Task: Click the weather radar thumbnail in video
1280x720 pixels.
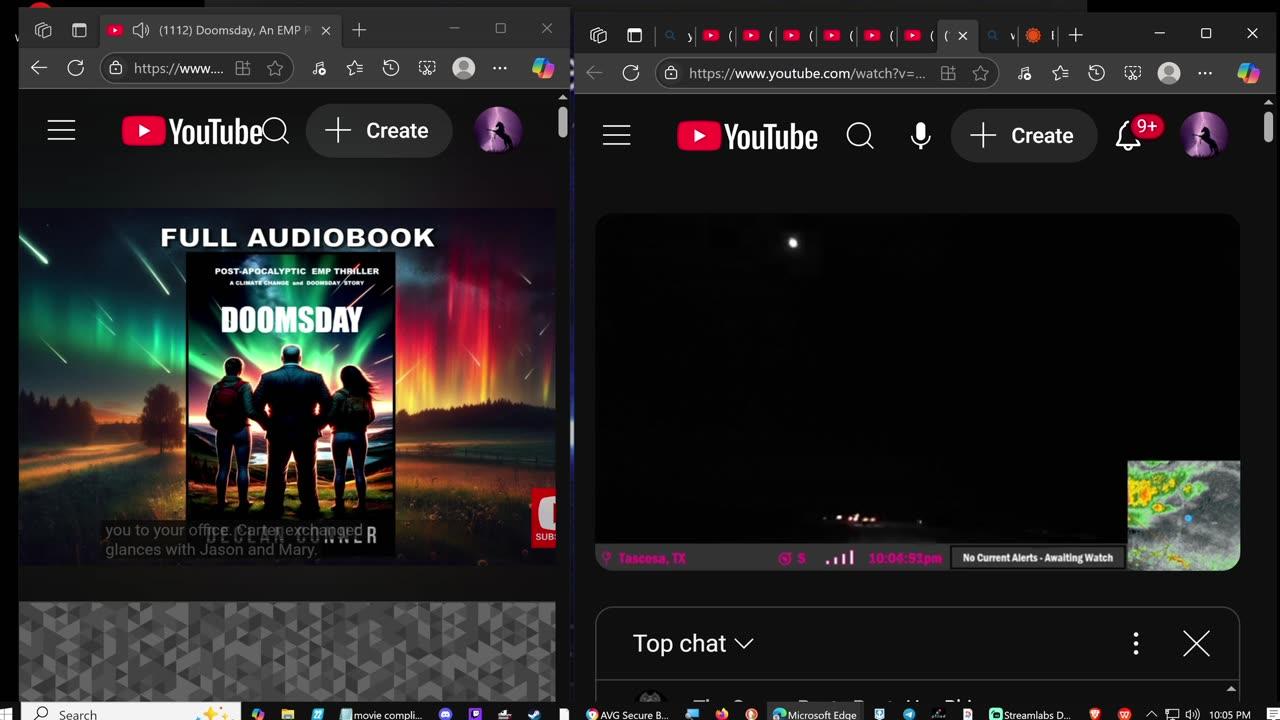Action: click(1184, 515)
